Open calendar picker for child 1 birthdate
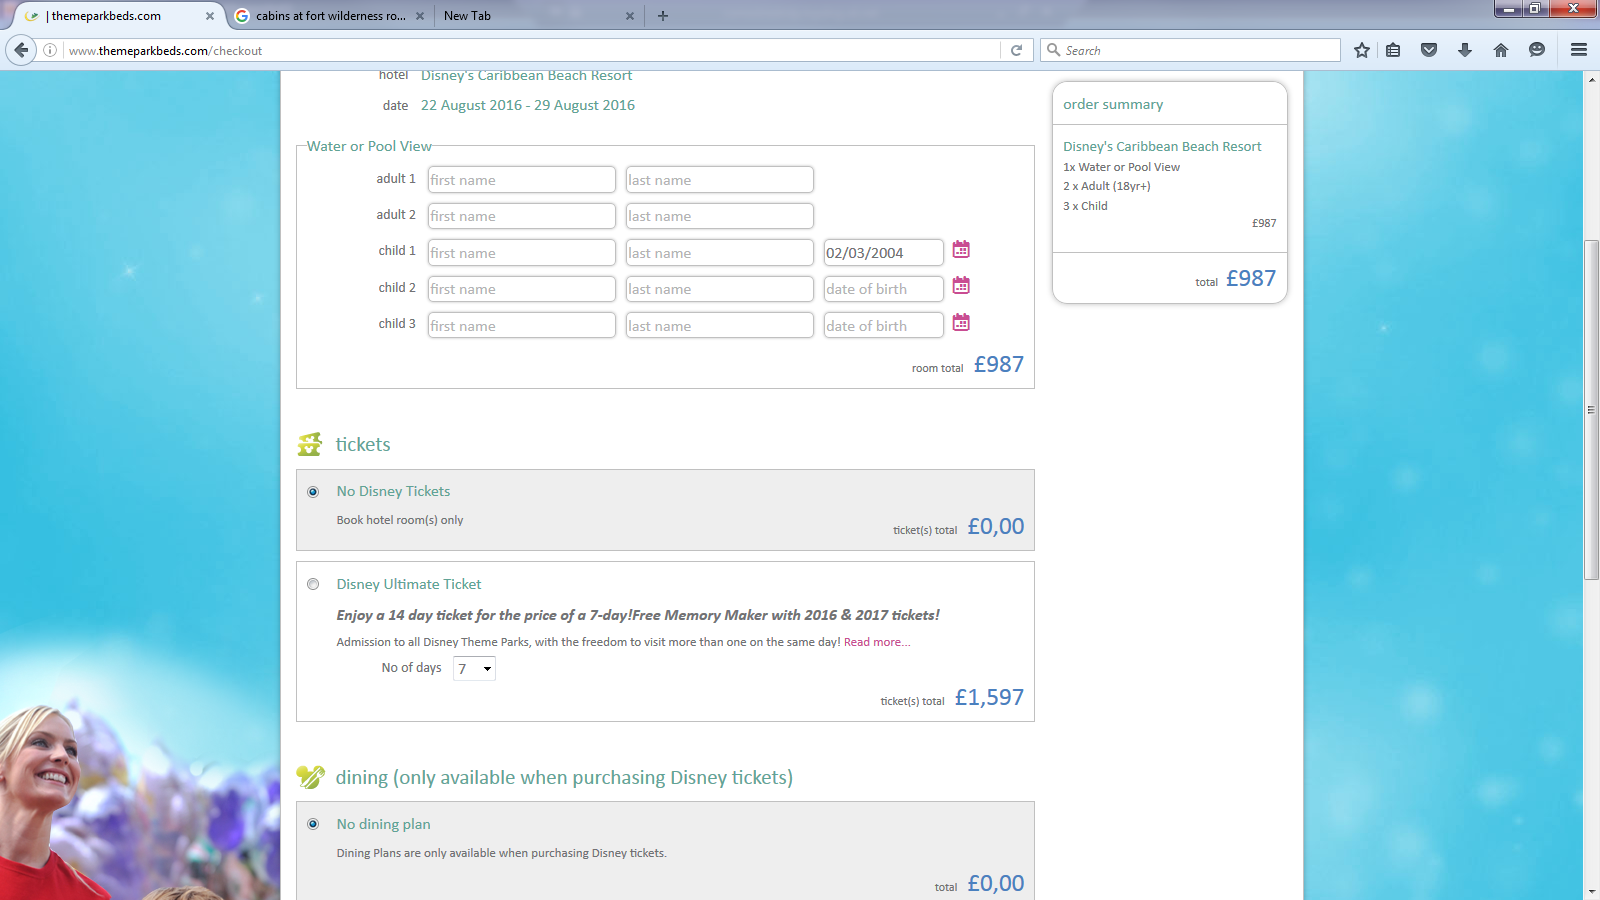 (961, 249)
